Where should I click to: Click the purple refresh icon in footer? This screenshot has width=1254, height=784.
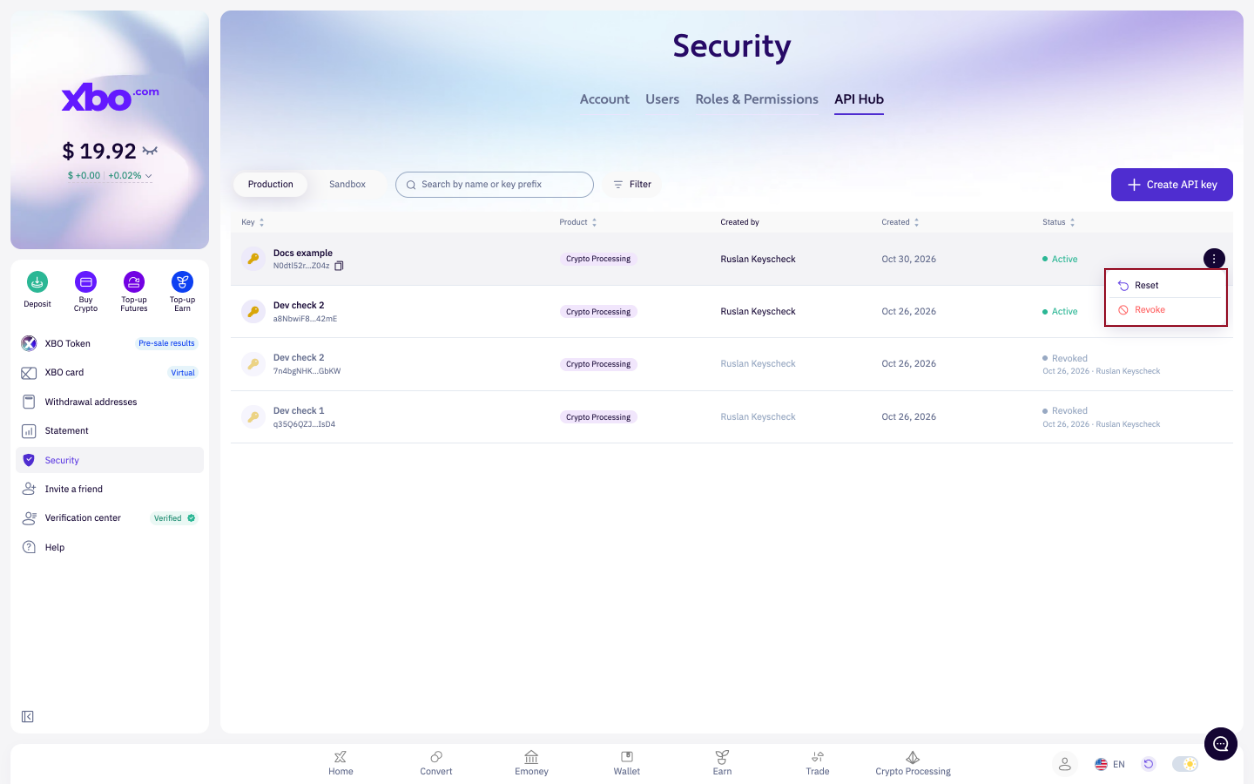pyautogui.click(x=1149, y=764)
